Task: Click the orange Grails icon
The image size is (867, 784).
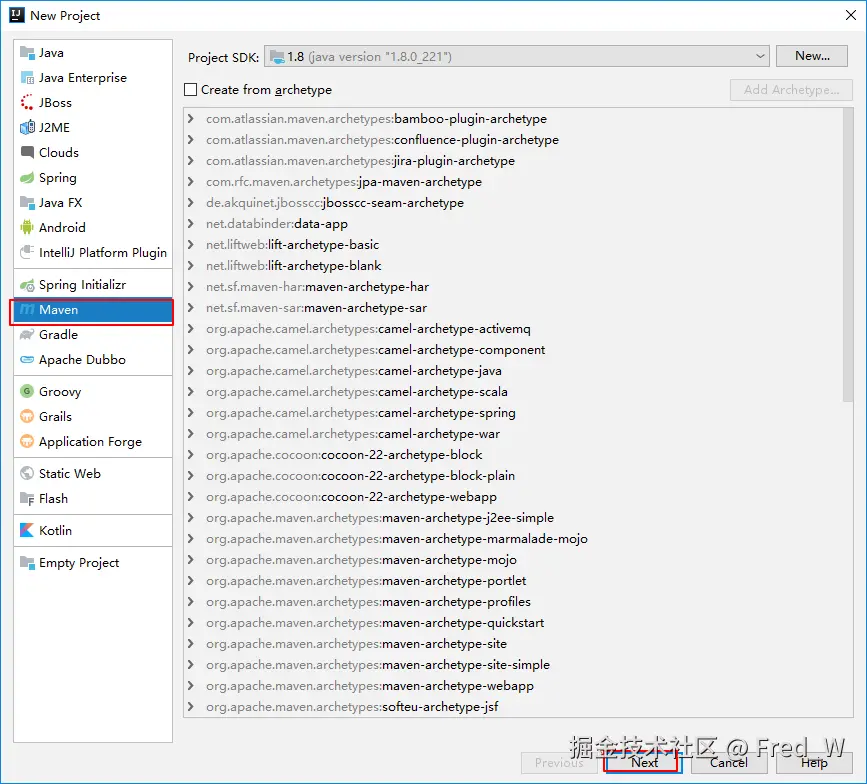Action: tap(27, 416)
